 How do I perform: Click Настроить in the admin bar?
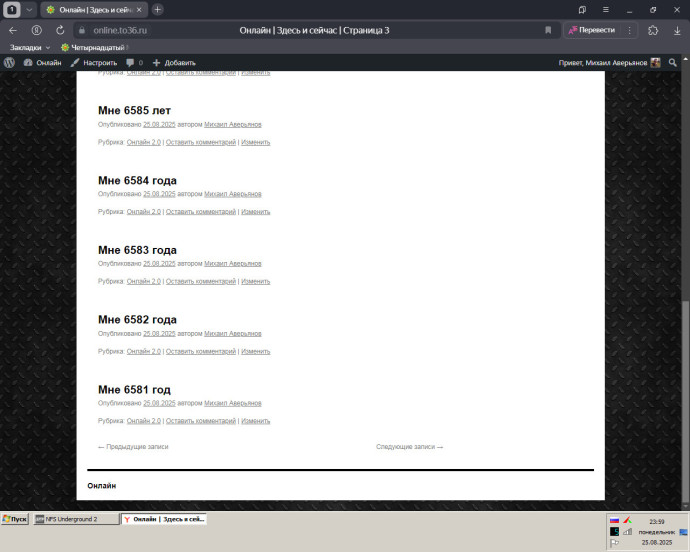point(94,63)
